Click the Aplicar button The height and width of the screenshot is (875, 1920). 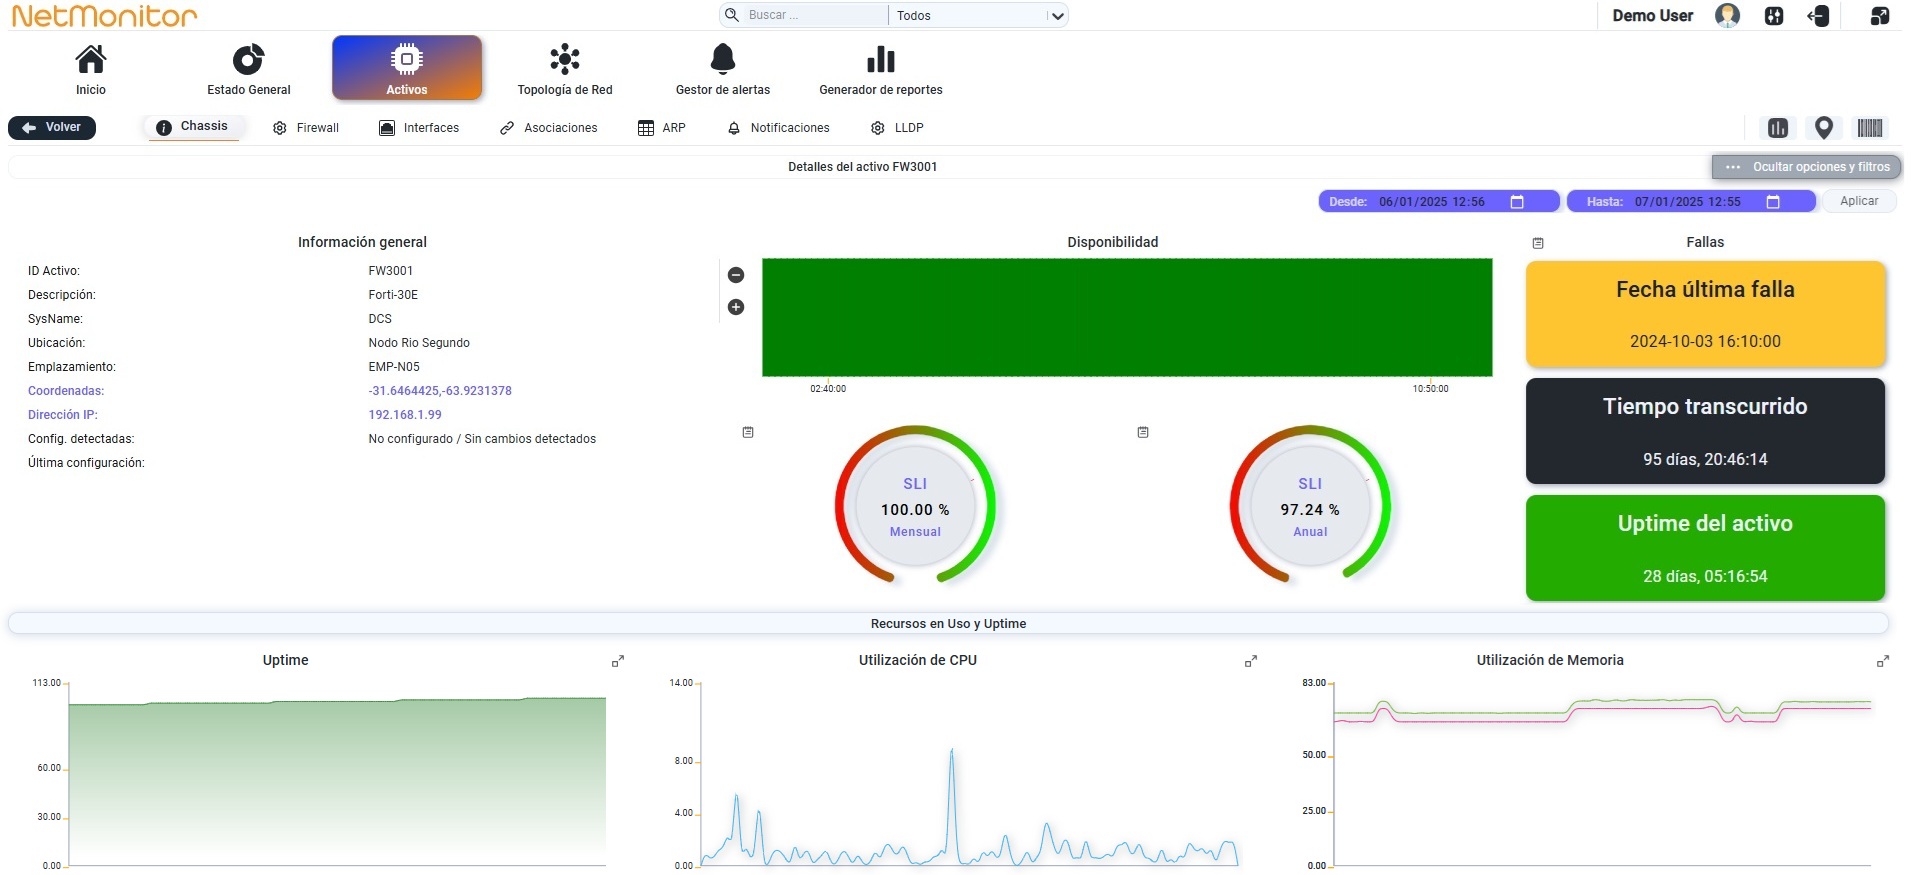click(1859, 201)
